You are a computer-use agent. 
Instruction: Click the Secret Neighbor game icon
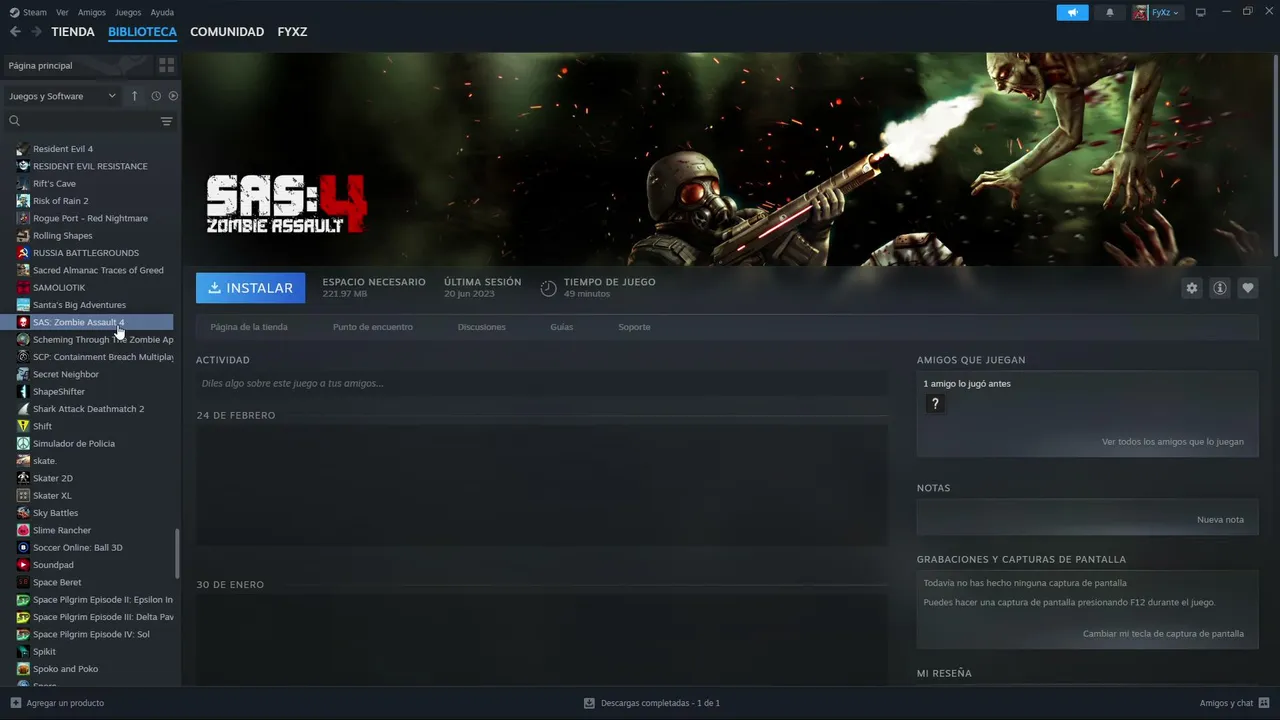tap(23, 374)
